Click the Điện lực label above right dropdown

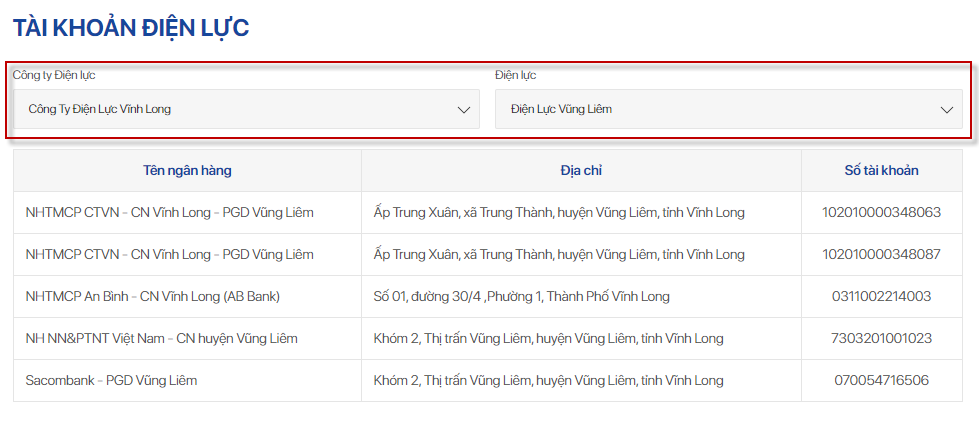click(x=515, y=75)
